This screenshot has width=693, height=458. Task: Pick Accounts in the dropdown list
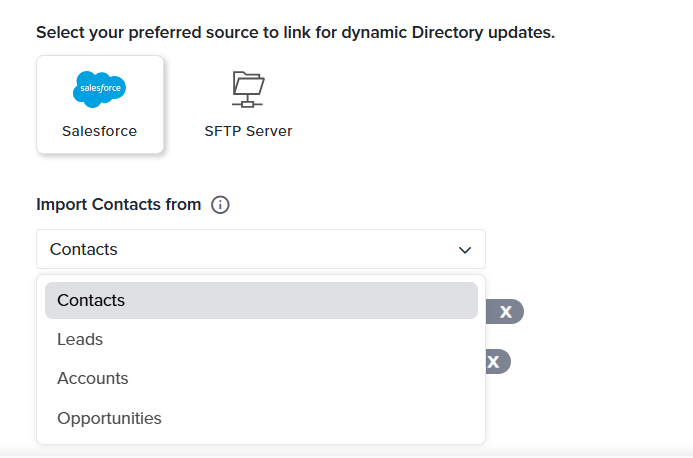(93, 379)
